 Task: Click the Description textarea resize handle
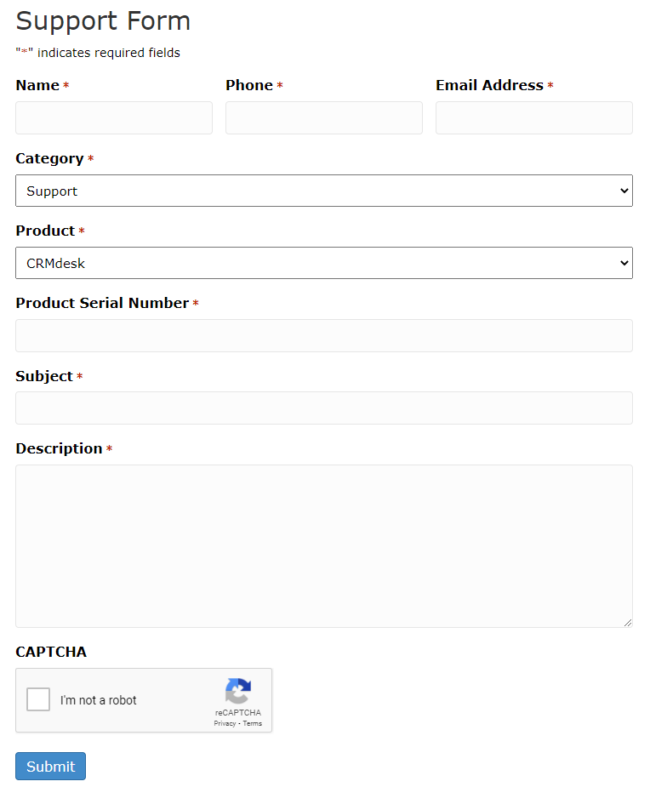[x=628, y=623]
